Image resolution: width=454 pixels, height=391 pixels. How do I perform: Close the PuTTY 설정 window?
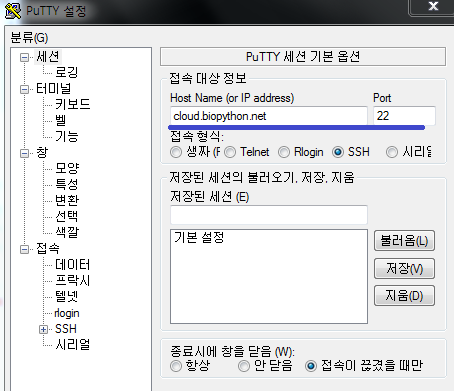[x=433, y=6]
